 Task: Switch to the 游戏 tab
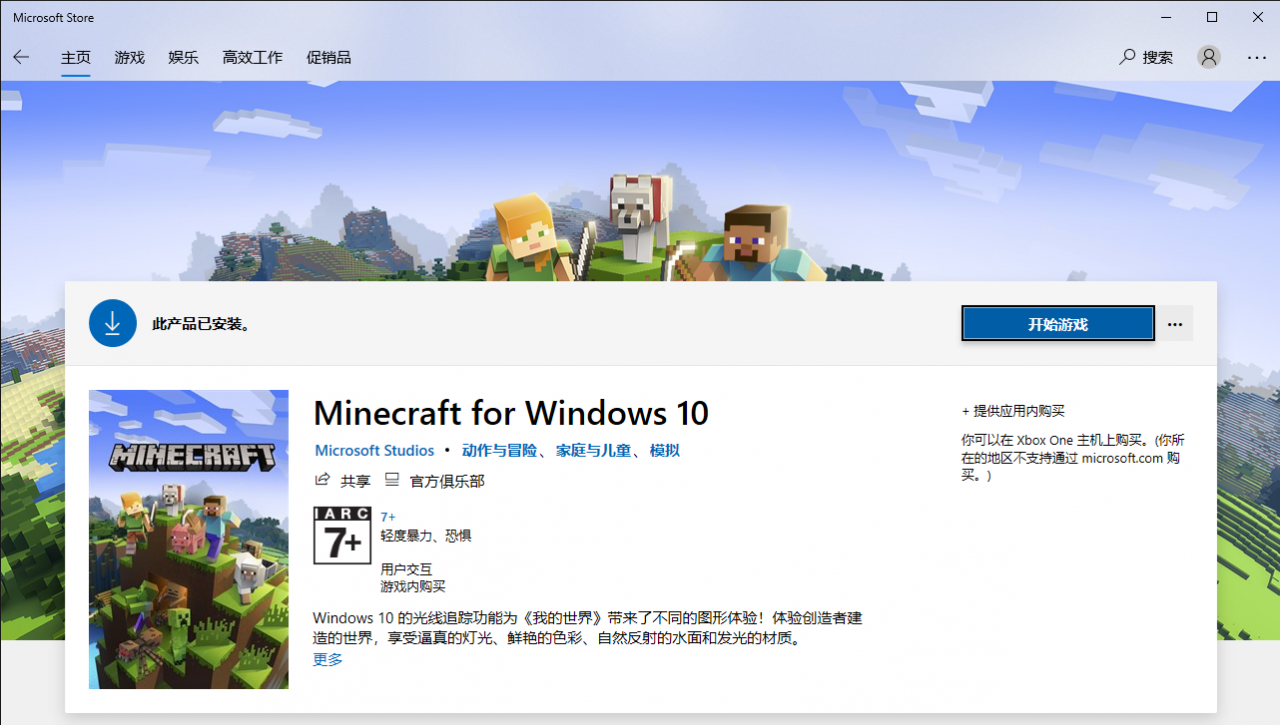tap(130, 57)
